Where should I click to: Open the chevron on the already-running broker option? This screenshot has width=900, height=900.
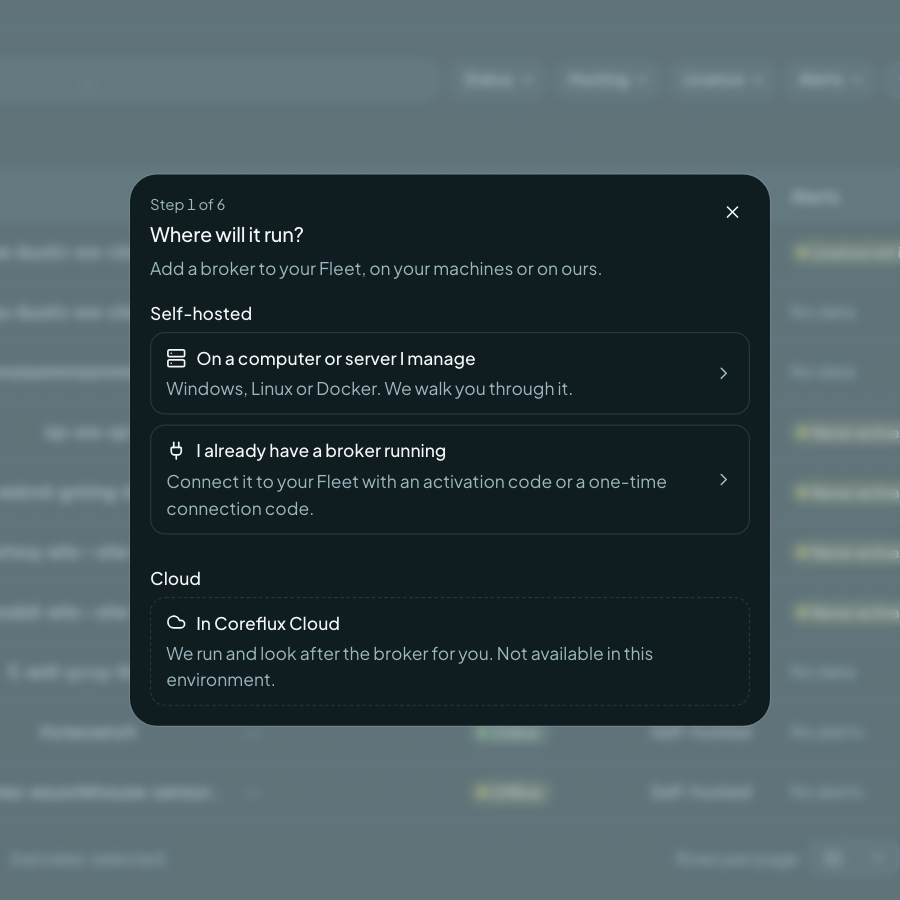[x=723, y=480]
